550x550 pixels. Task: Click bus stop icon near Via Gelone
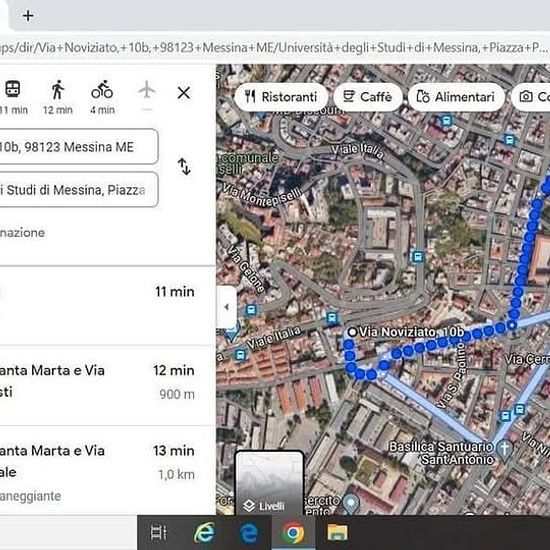point(251,310)
